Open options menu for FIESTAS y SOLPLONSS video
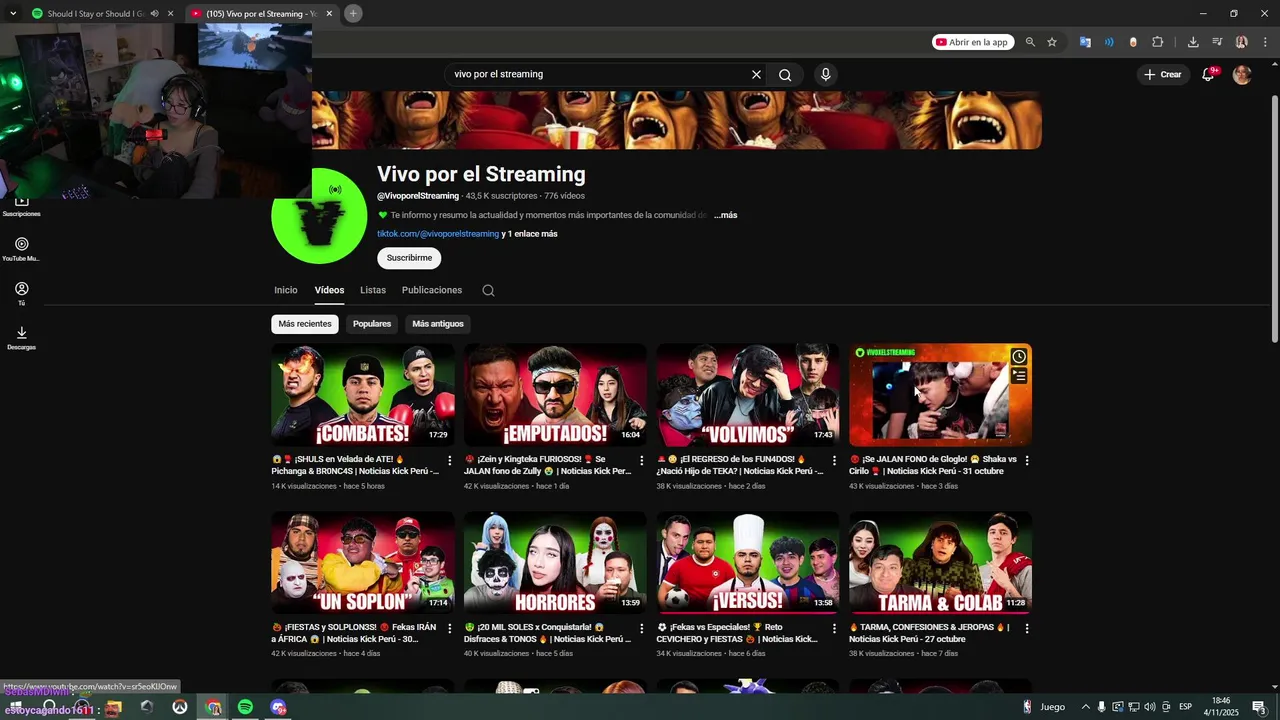The height and width of the screenshot is (720, 1280). click(449, 628)
